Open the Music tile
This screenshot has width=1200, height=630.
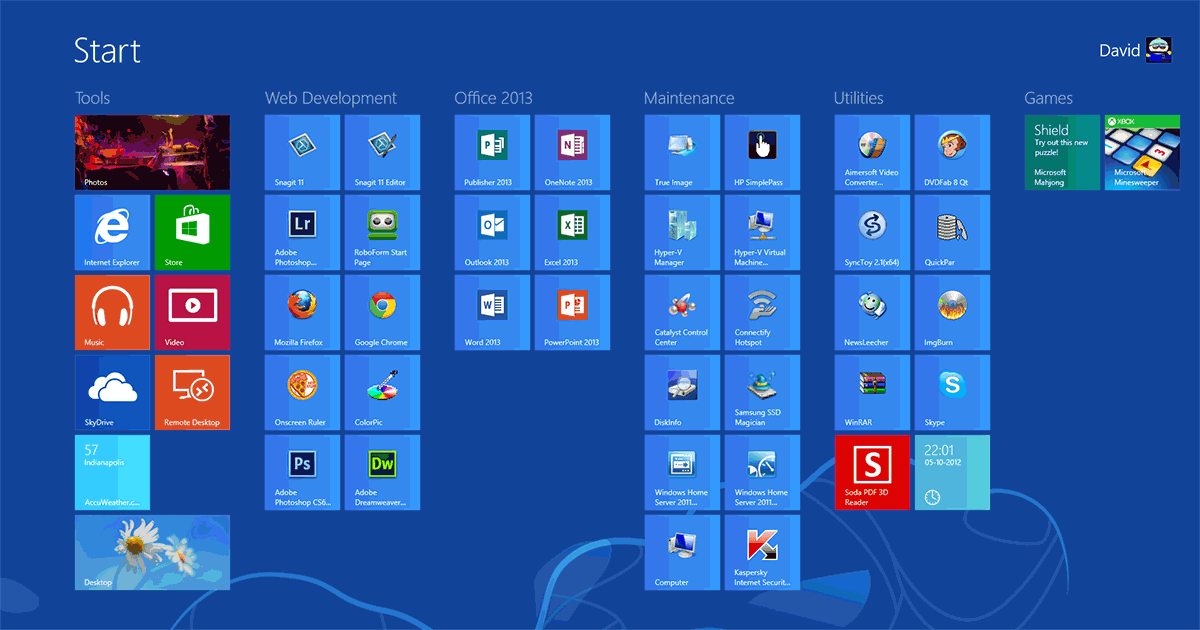tap(112, 312)
